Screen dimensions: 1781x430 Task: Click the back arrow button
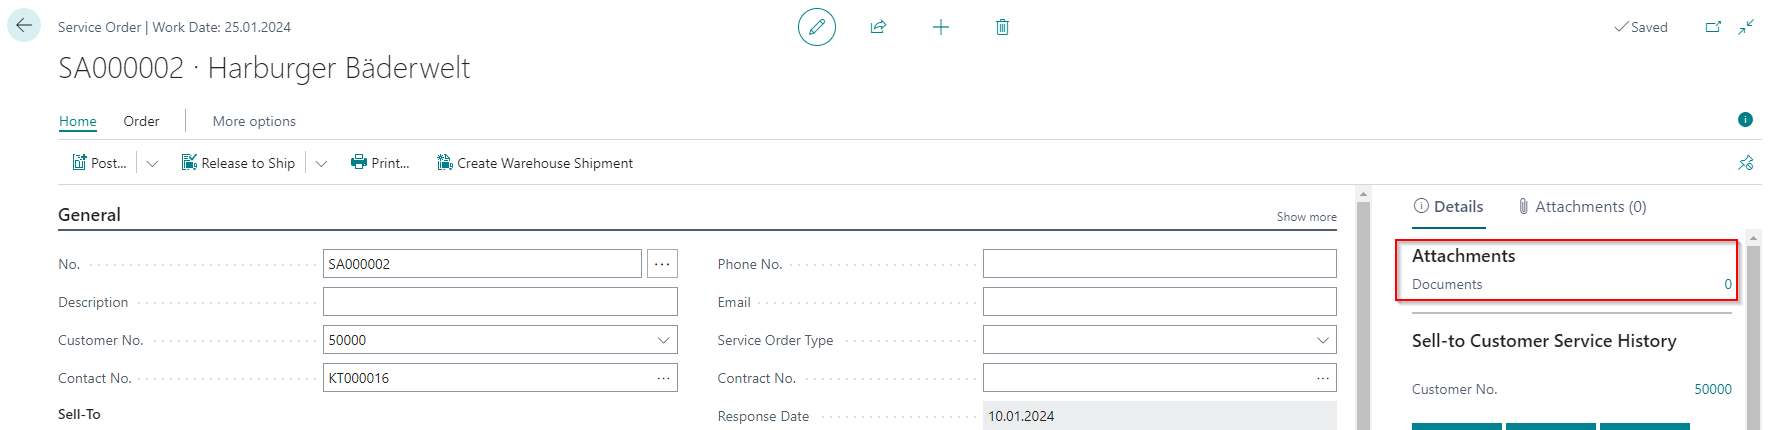click(24, 26)
